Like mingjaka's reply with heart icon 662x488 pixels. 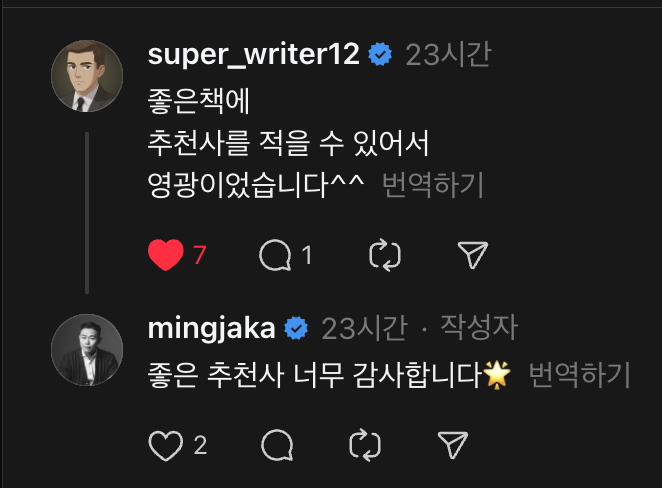164,445
